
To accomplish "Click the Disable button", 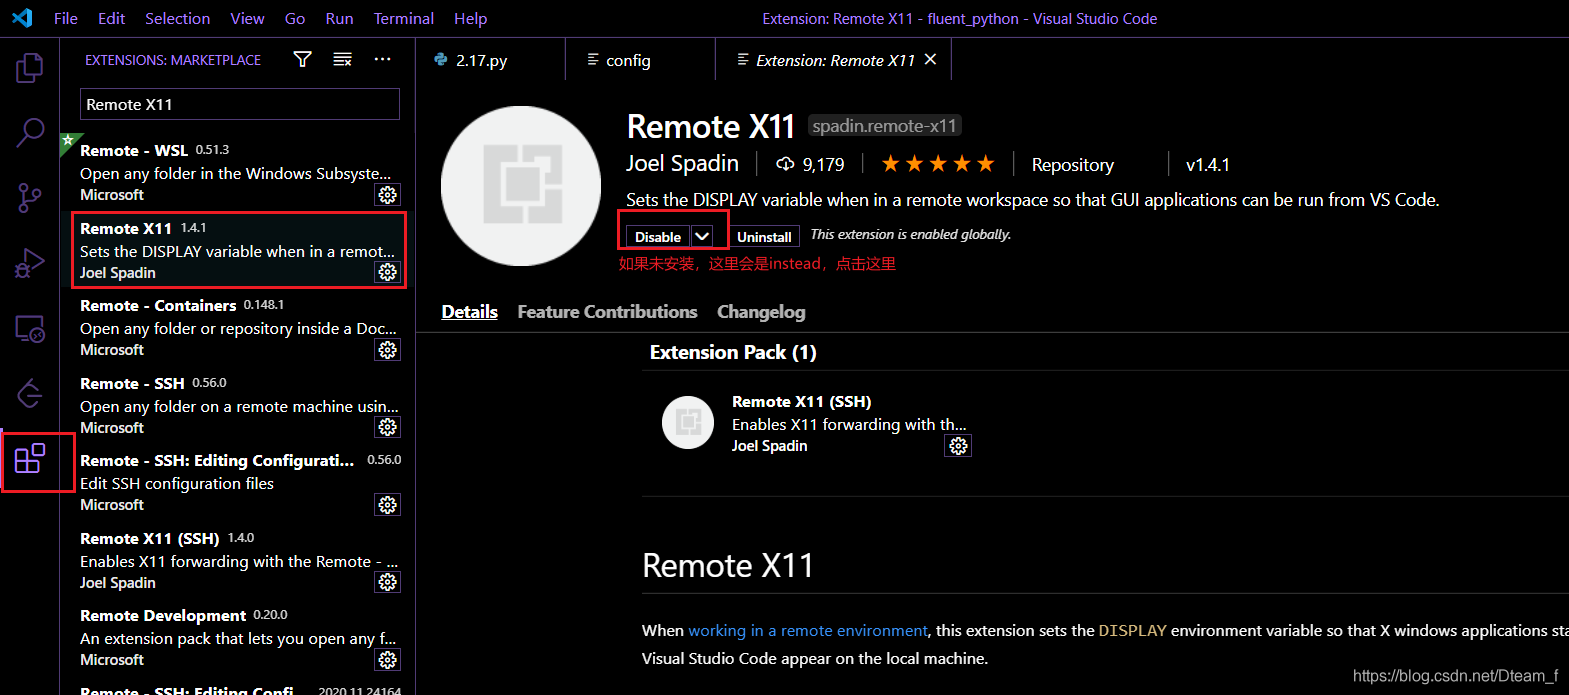I will (658, 236).
